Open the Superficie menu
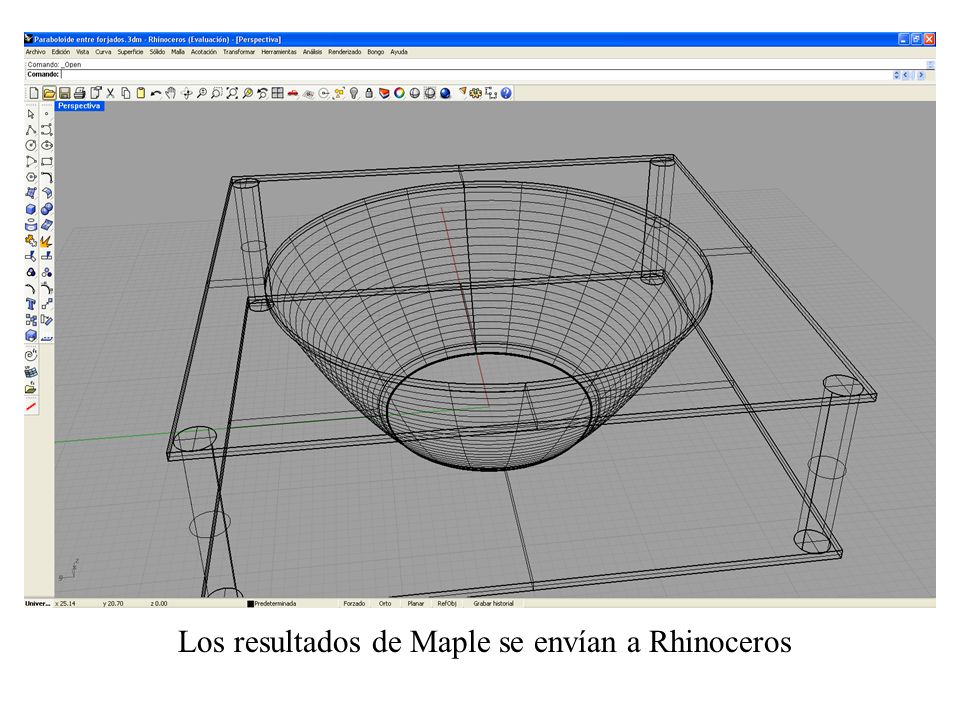Image resolution: width=960 pixels, height=720 pixels. [130, 52]
